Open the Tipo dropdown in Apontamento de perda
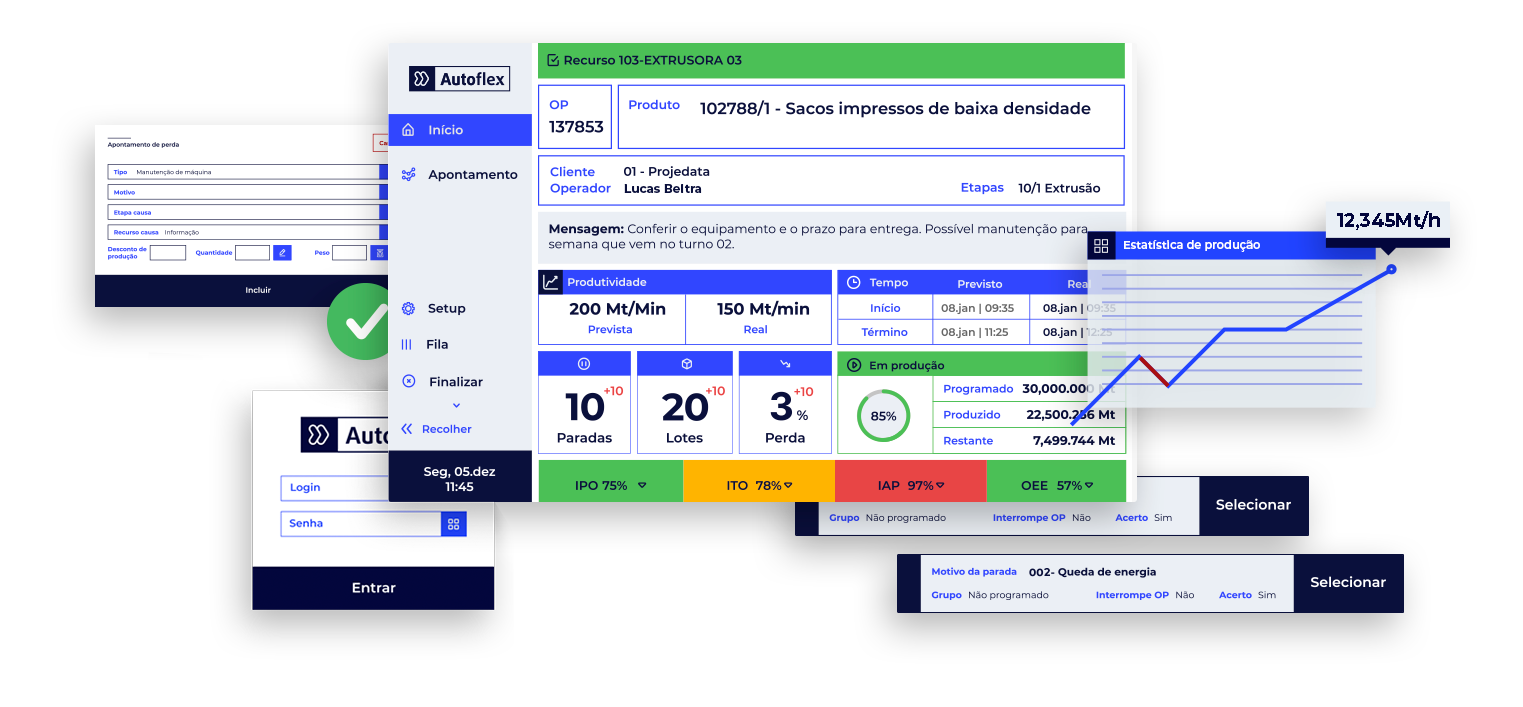Viewport: 1523px width, 707px height. click(x=248, y=172)
